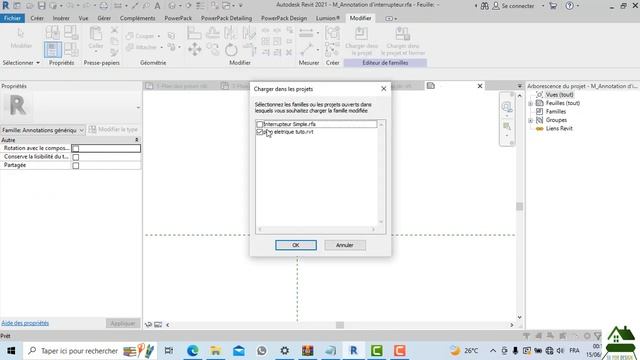The height and width of the screenshot is (360, 640).
Task: Click the view's horizontal scrollbar thumb
Action: [x=340, y=325]
